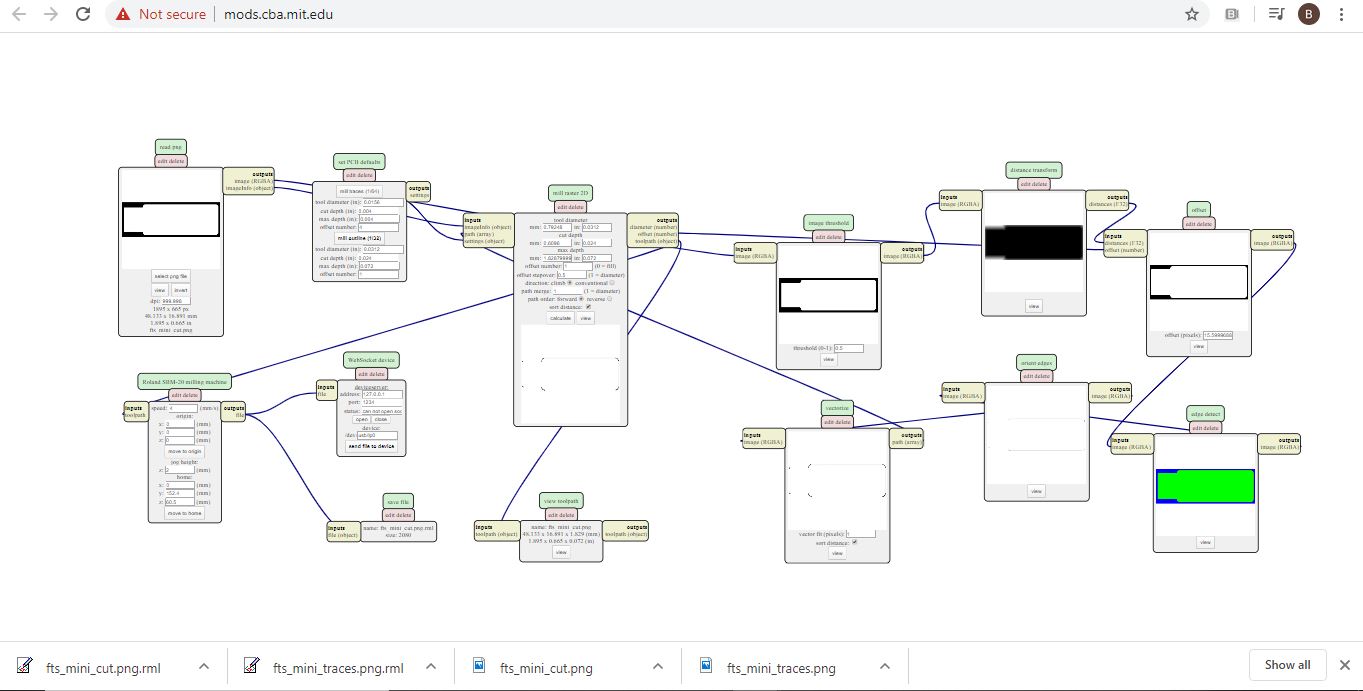Expand options for fts_mini_traces.png.rml download

point(431,666)
